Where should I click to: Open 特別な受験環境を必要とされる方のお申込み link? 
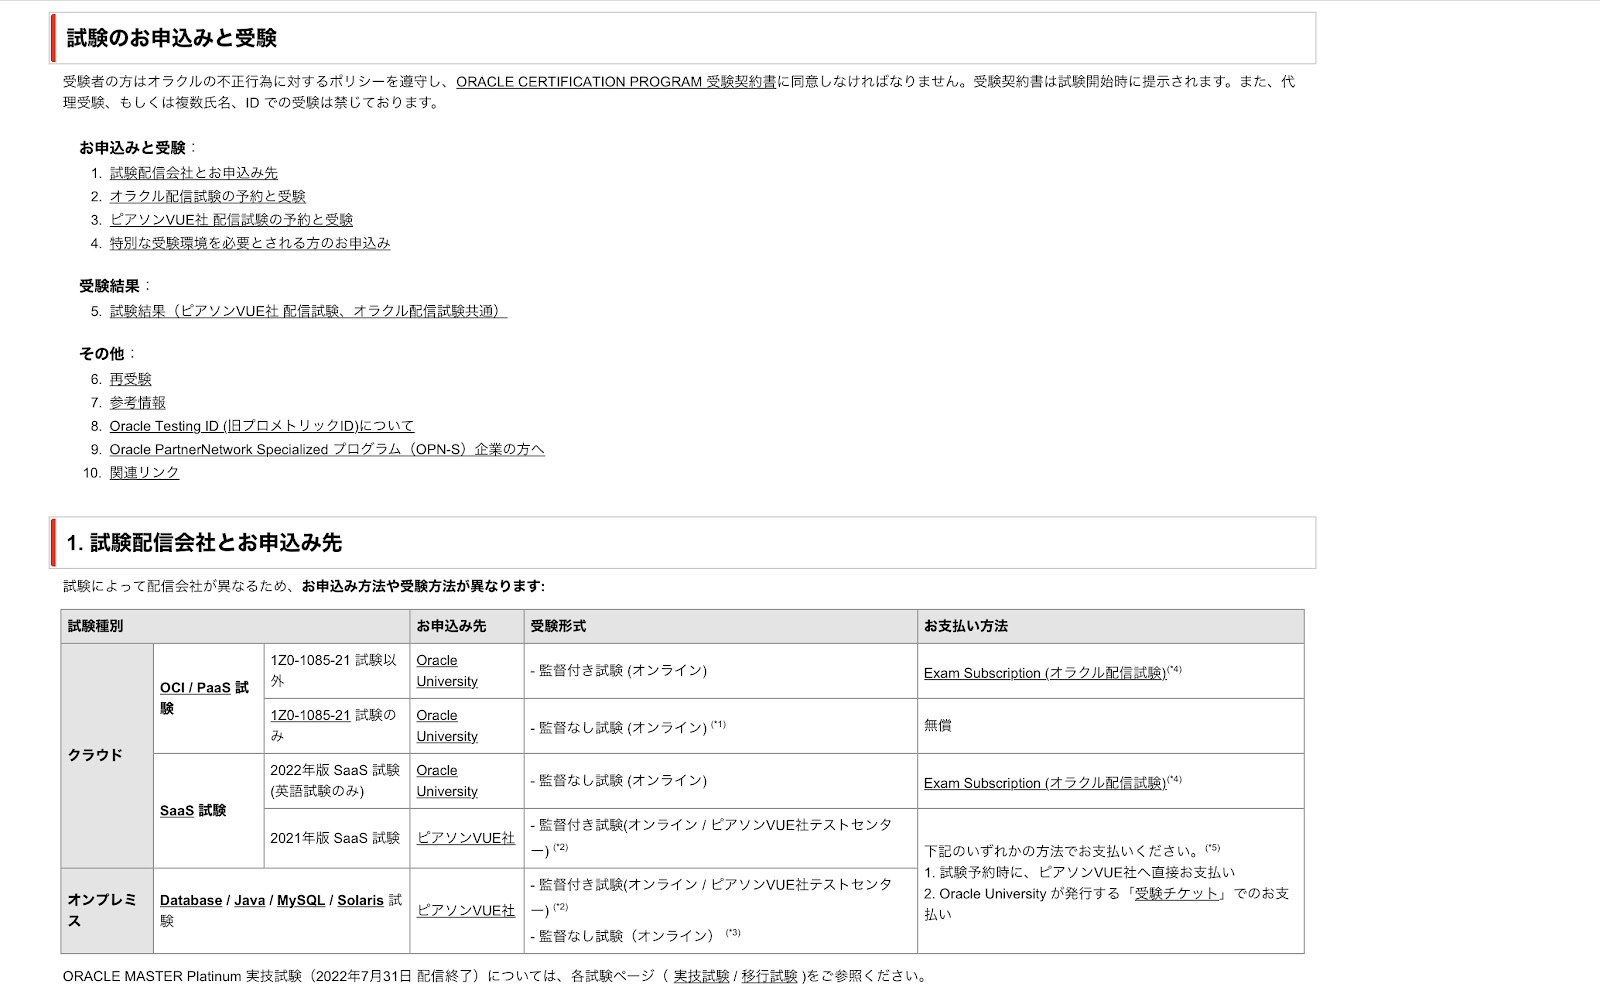pos(250,243)
